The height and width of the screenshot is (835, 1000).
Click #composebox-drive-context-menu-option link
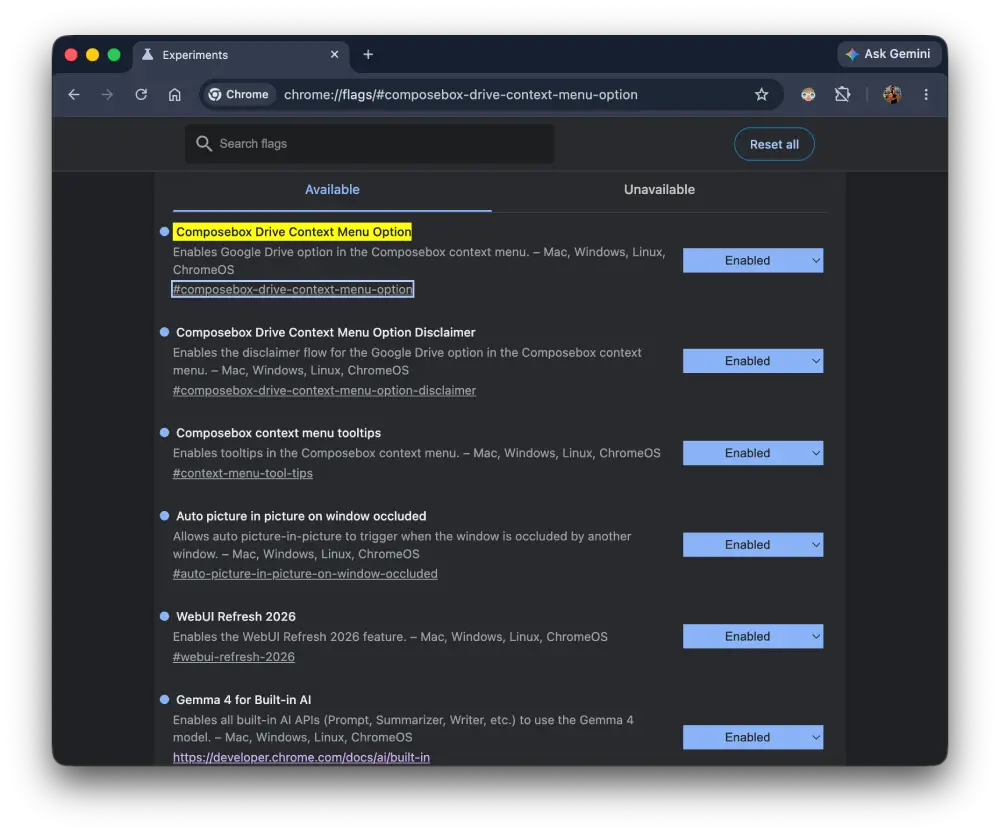(x=293, y=290)
